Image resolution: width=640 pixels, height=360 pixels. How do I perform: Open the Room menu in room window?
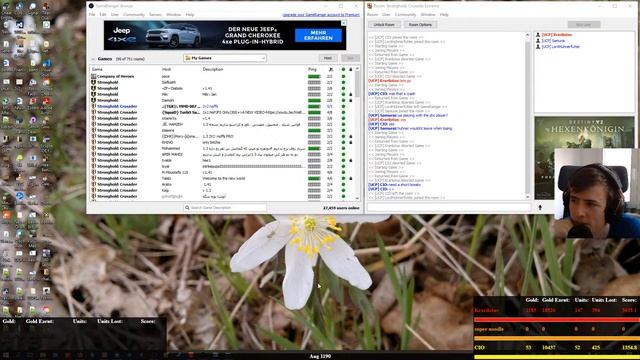tap(372, 15)
